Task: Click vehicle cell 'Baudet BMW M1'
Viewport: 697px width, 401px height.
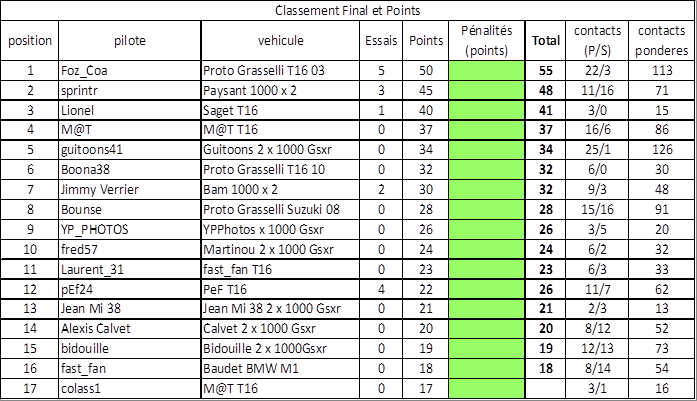Action: (x=280, y=369)
